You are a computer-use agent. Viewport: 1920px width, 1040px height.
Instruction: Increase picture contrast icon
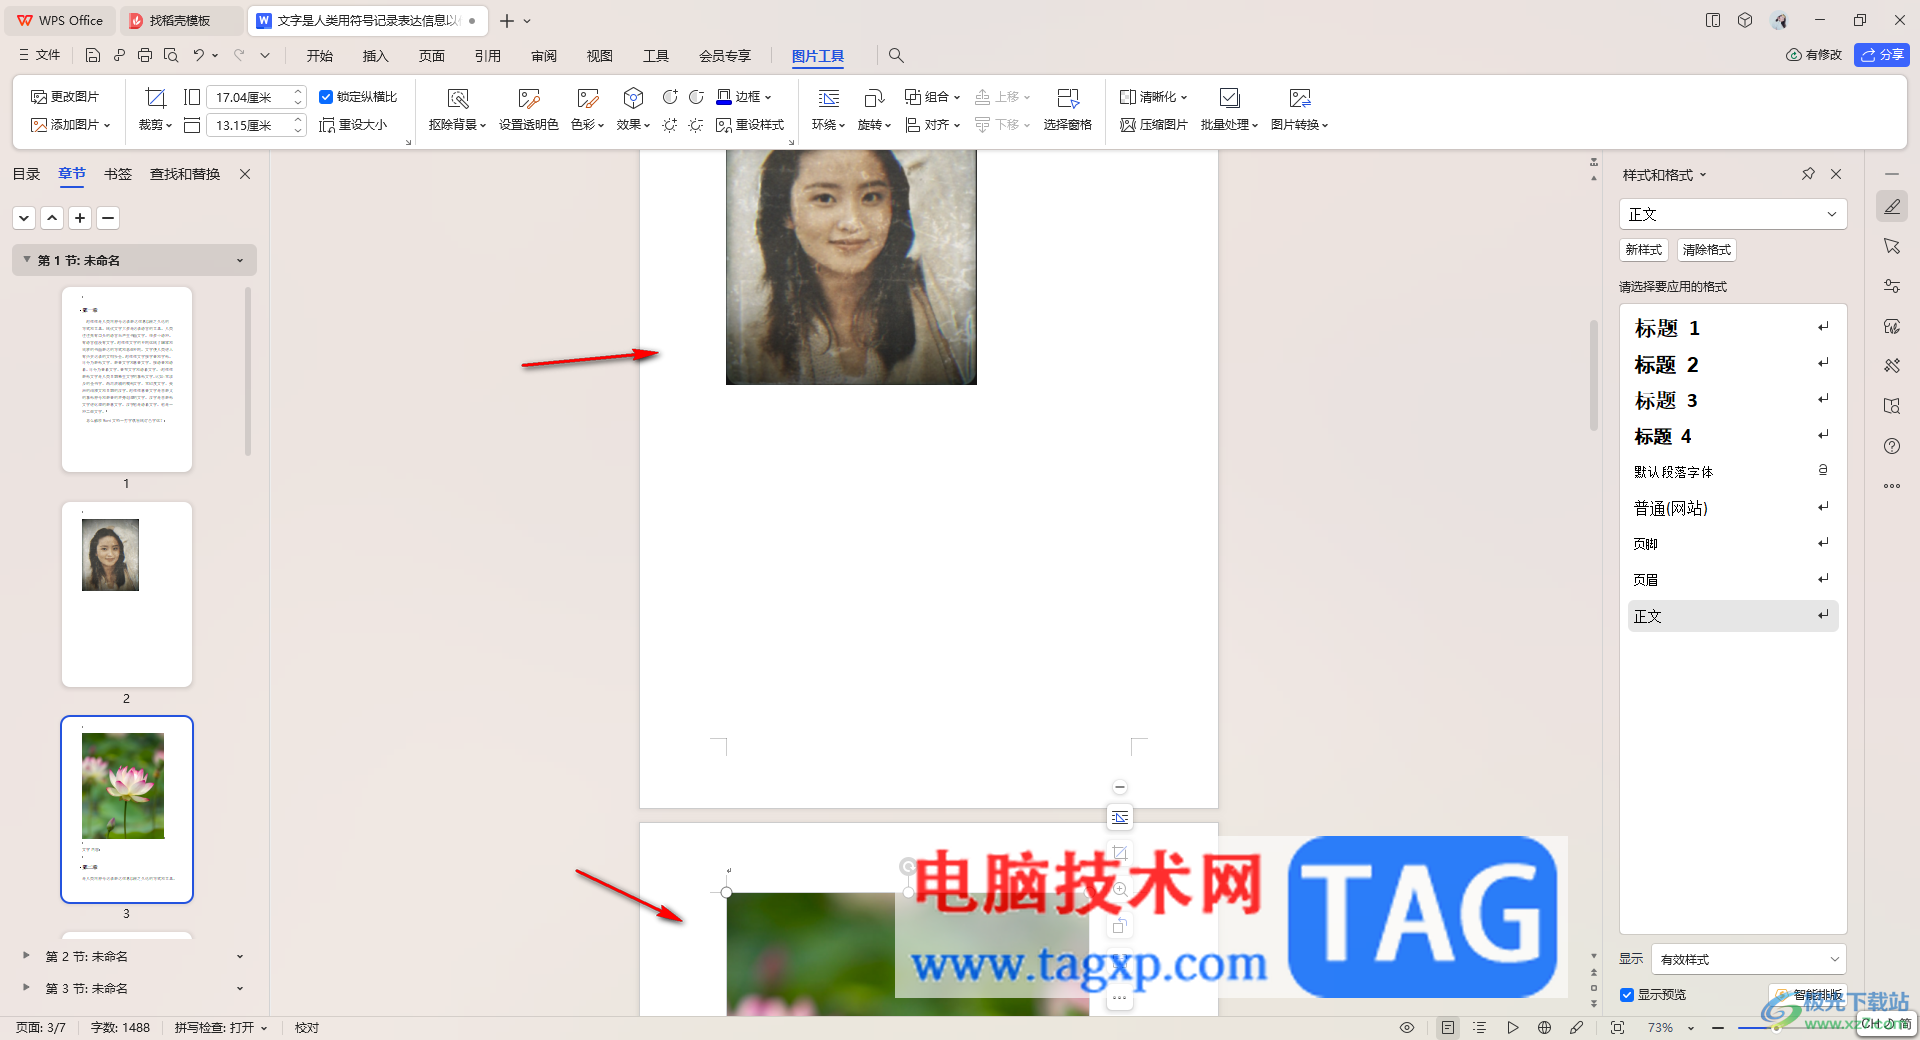670,96
